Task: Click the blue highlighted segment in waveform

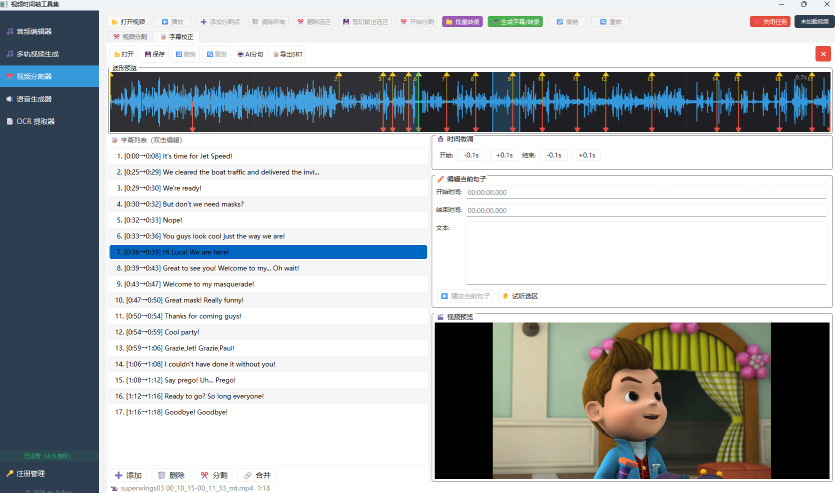Action: coord(506,101)
